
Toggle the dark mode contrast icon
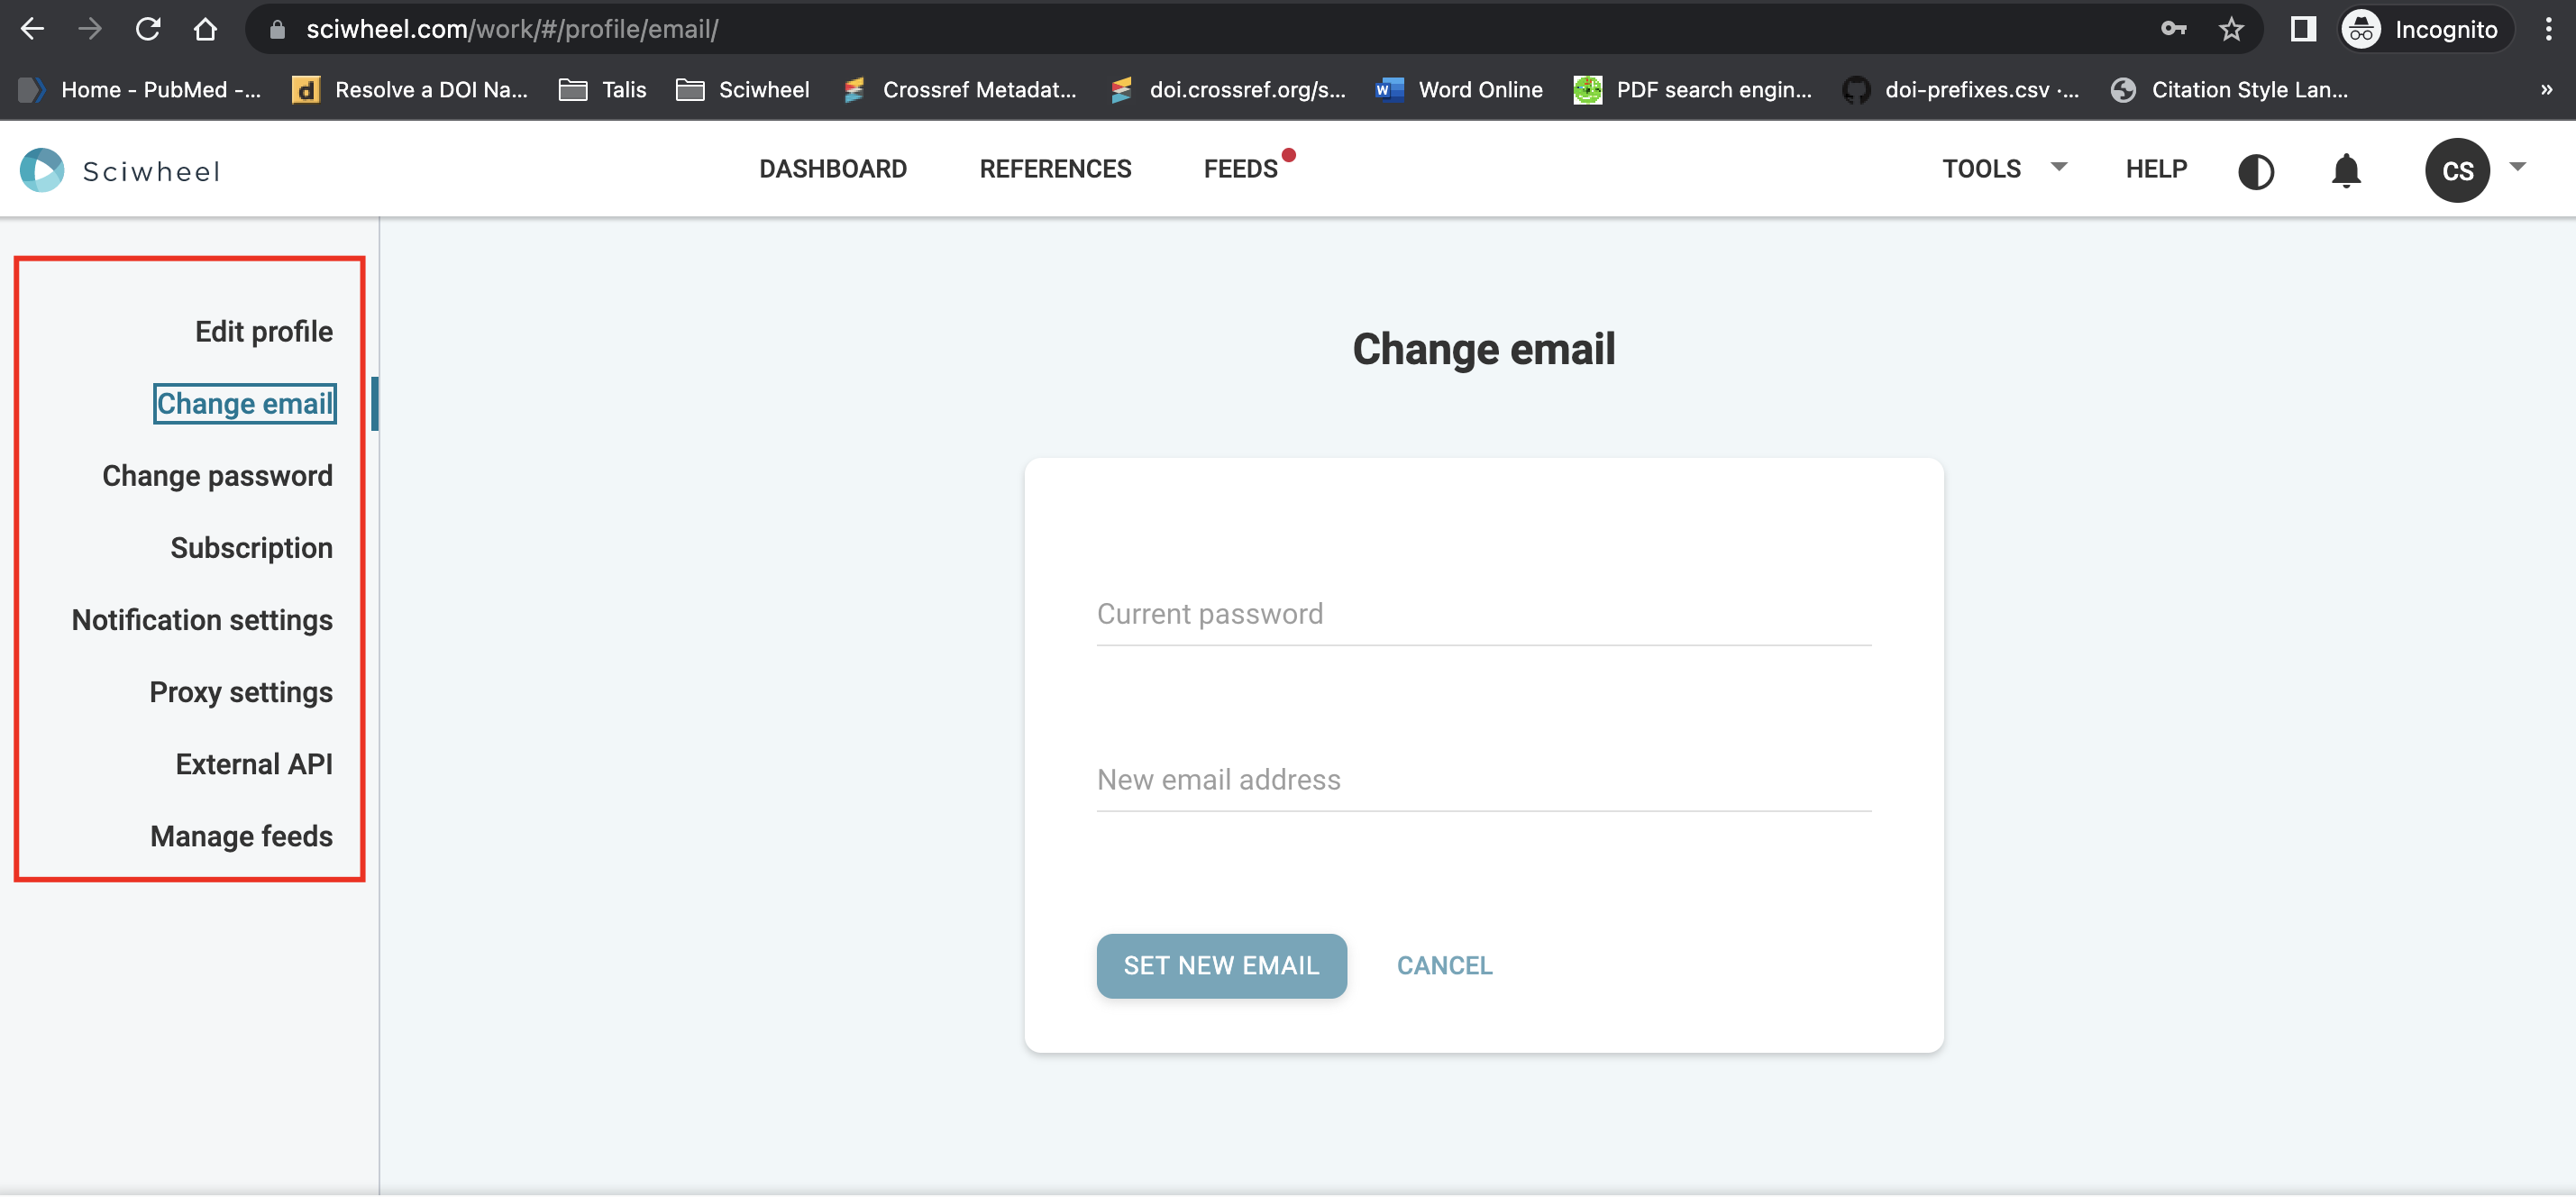(2256, 171)
